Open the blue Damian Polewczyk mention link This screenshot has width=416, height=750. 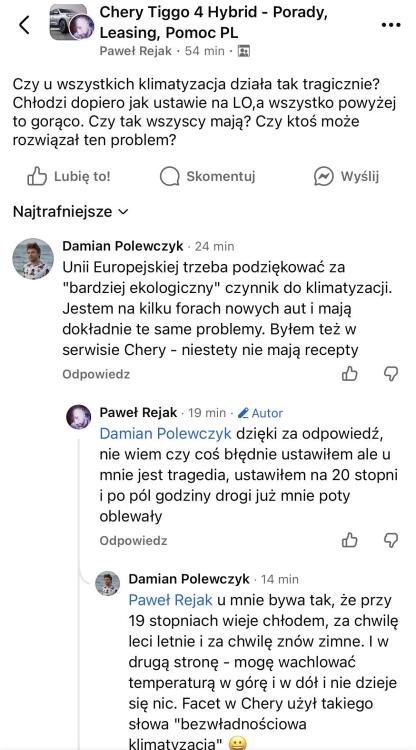(x=165, y=434)
